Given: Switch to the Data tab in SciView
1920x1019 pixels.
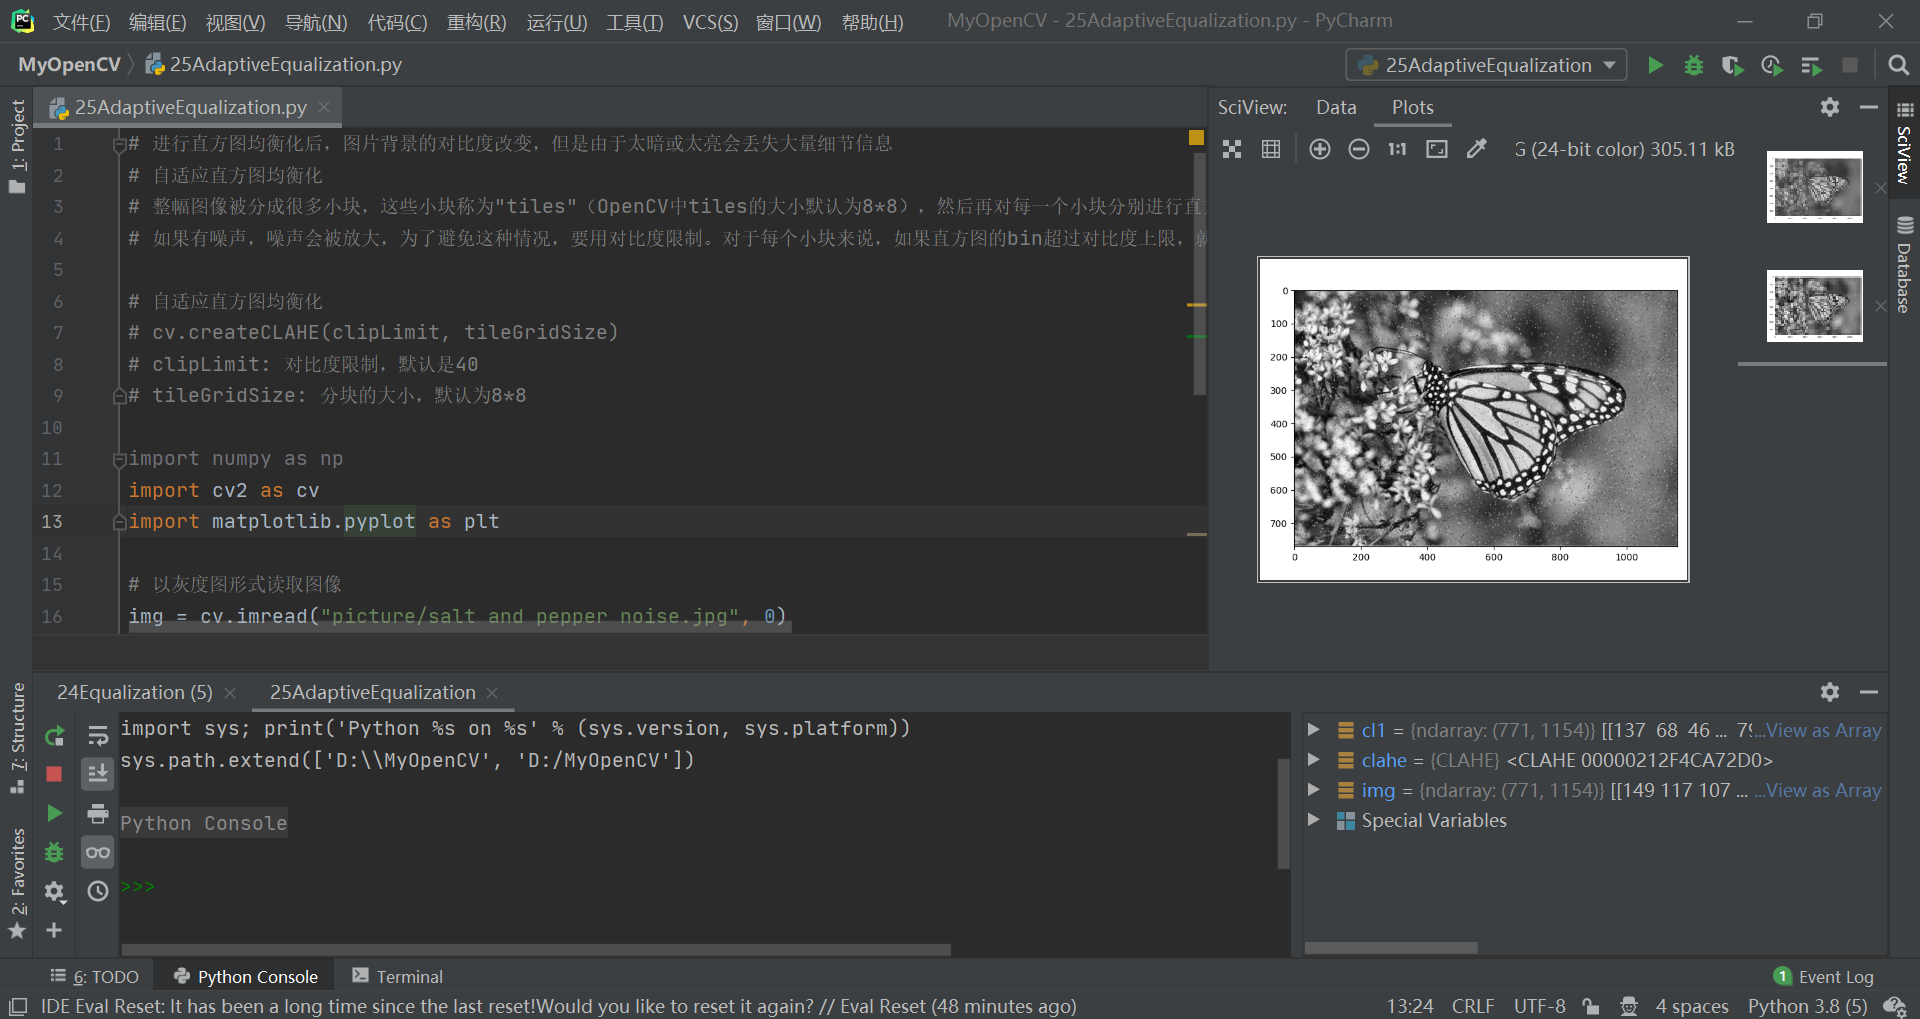Looking at the screenshot, I should (1335, 107).
